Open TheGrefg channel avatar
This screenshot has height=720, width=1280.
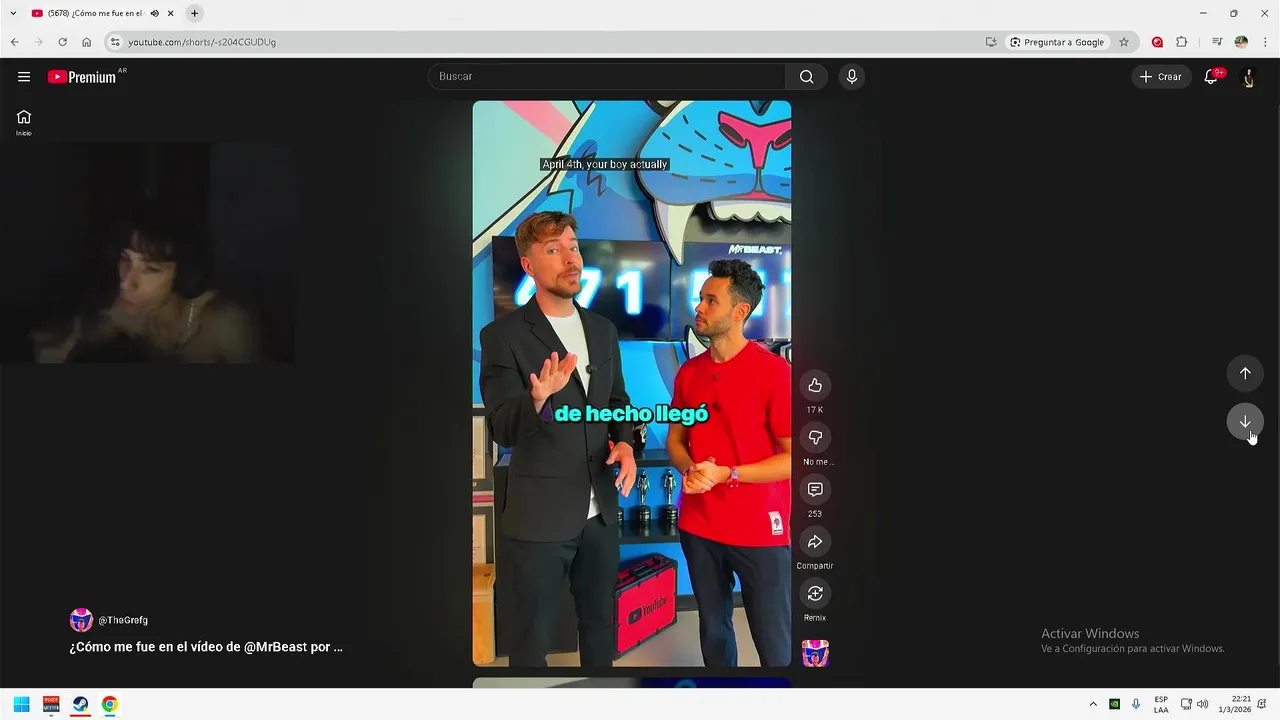[x=81, y=620]
